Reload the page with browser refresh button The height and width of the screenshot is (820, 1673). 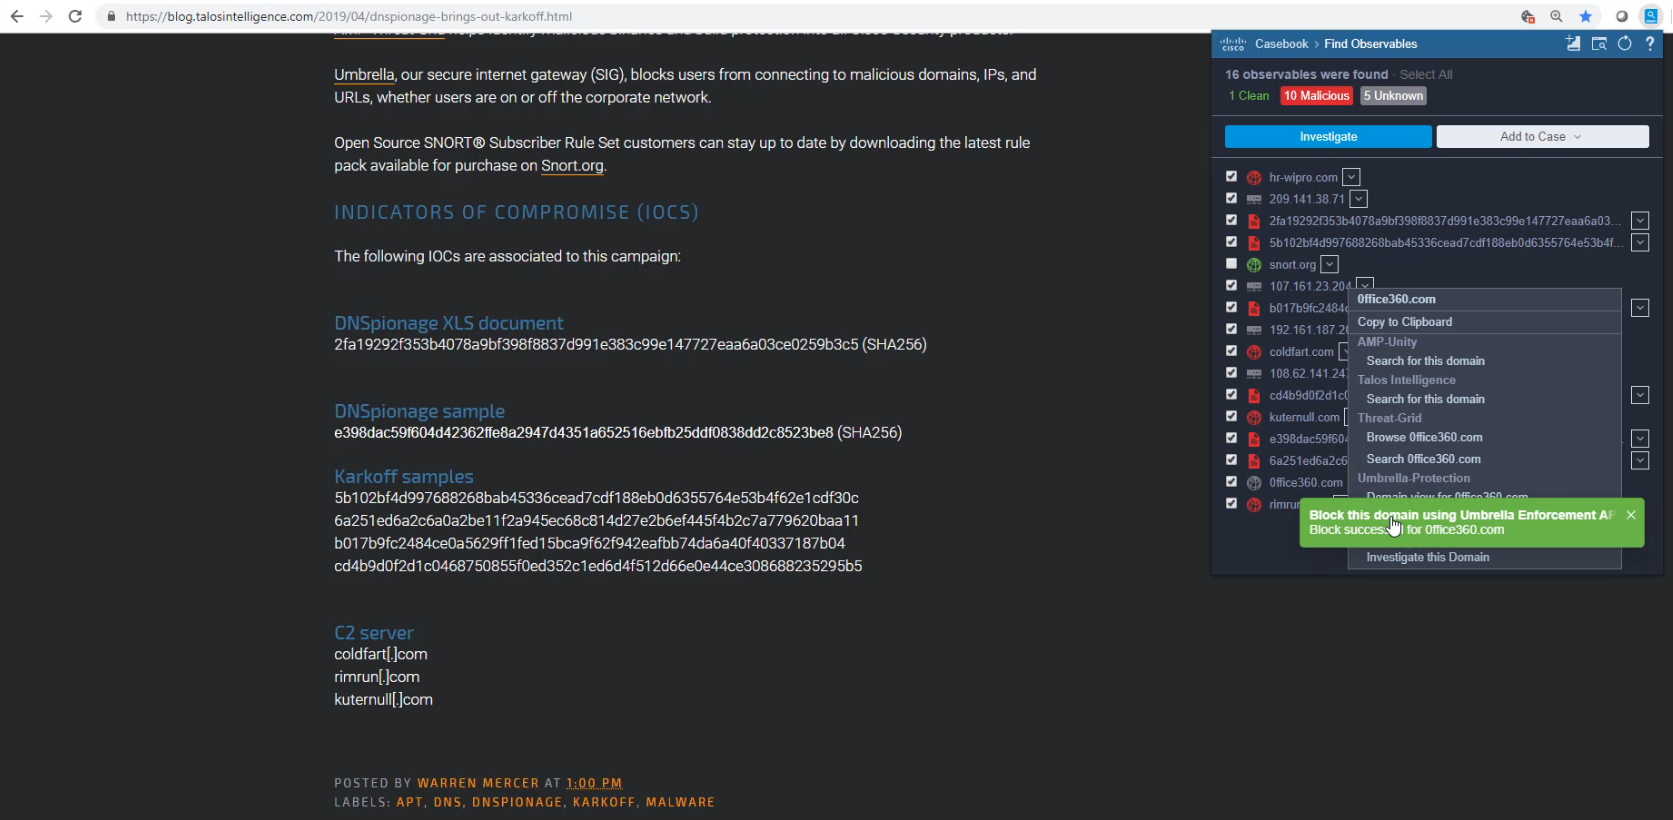(75, 16)
